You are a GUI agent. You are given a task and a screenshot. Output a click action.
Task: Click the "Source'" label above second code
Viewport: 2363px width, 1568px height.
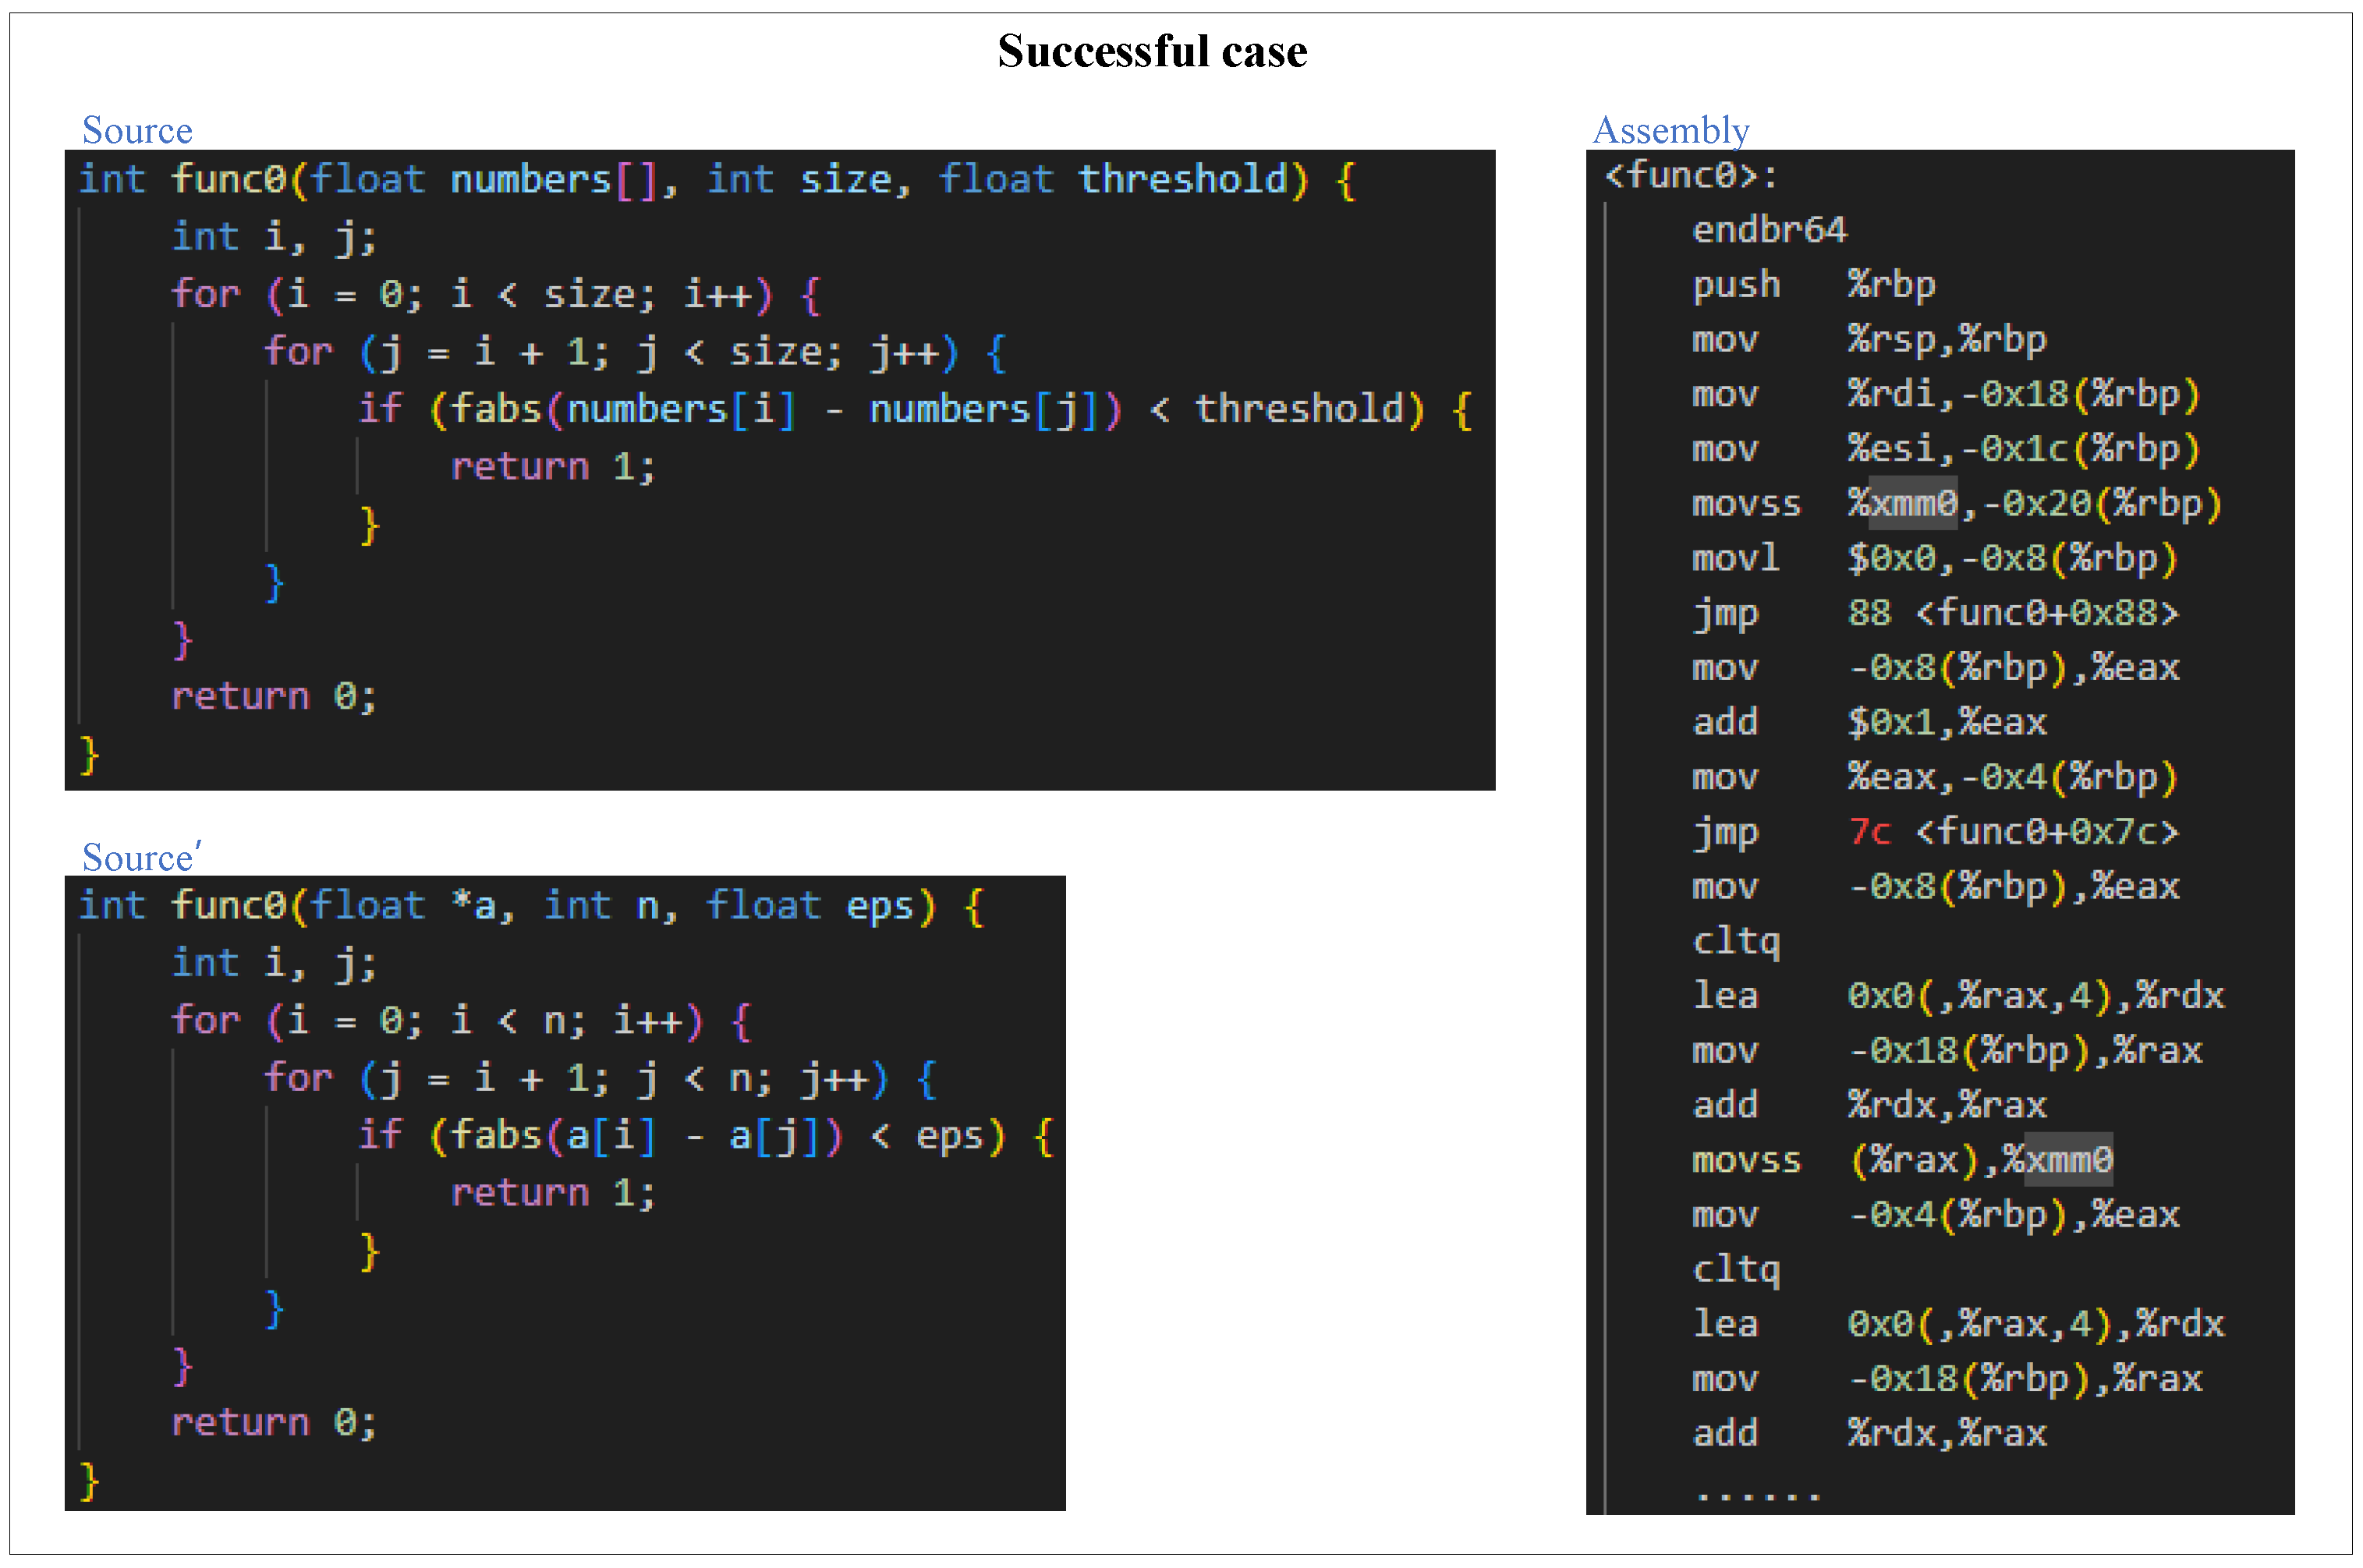tap(141, 857)
